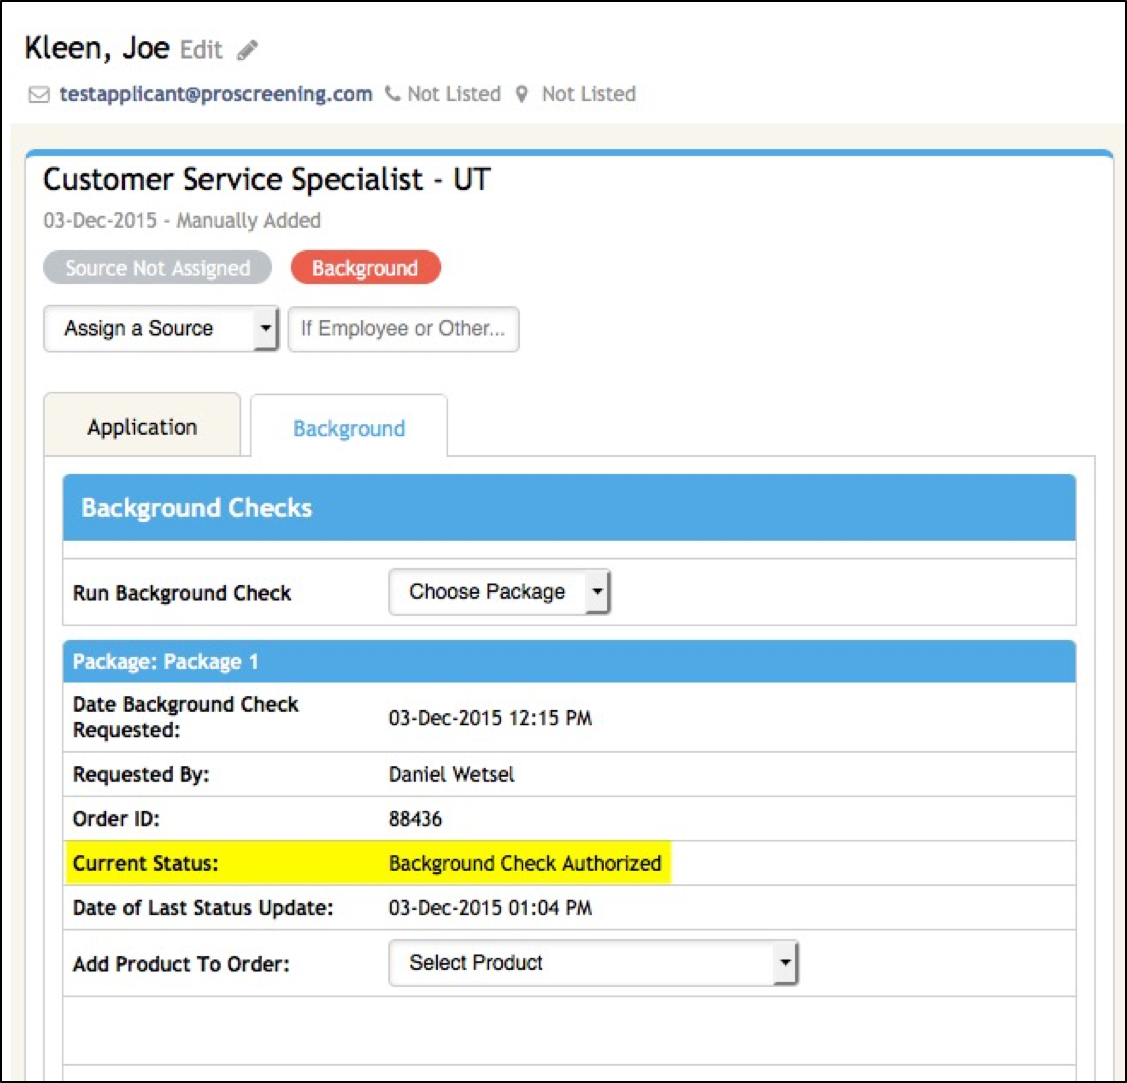Screen dimensions: 1127x1083
Task: Open the Select Product dropdown
Action: pos(593,963)
